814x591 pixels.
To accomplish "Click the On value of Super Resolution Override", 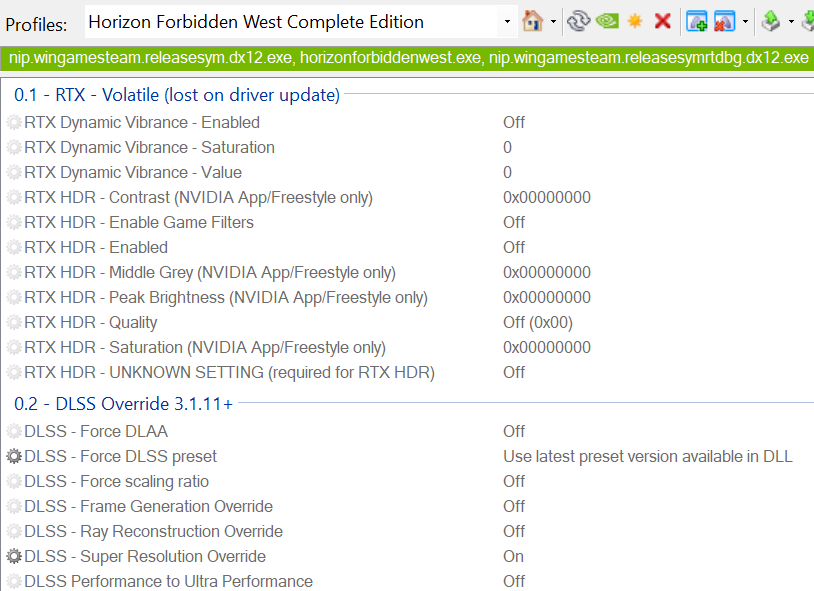I will point(513,556).
